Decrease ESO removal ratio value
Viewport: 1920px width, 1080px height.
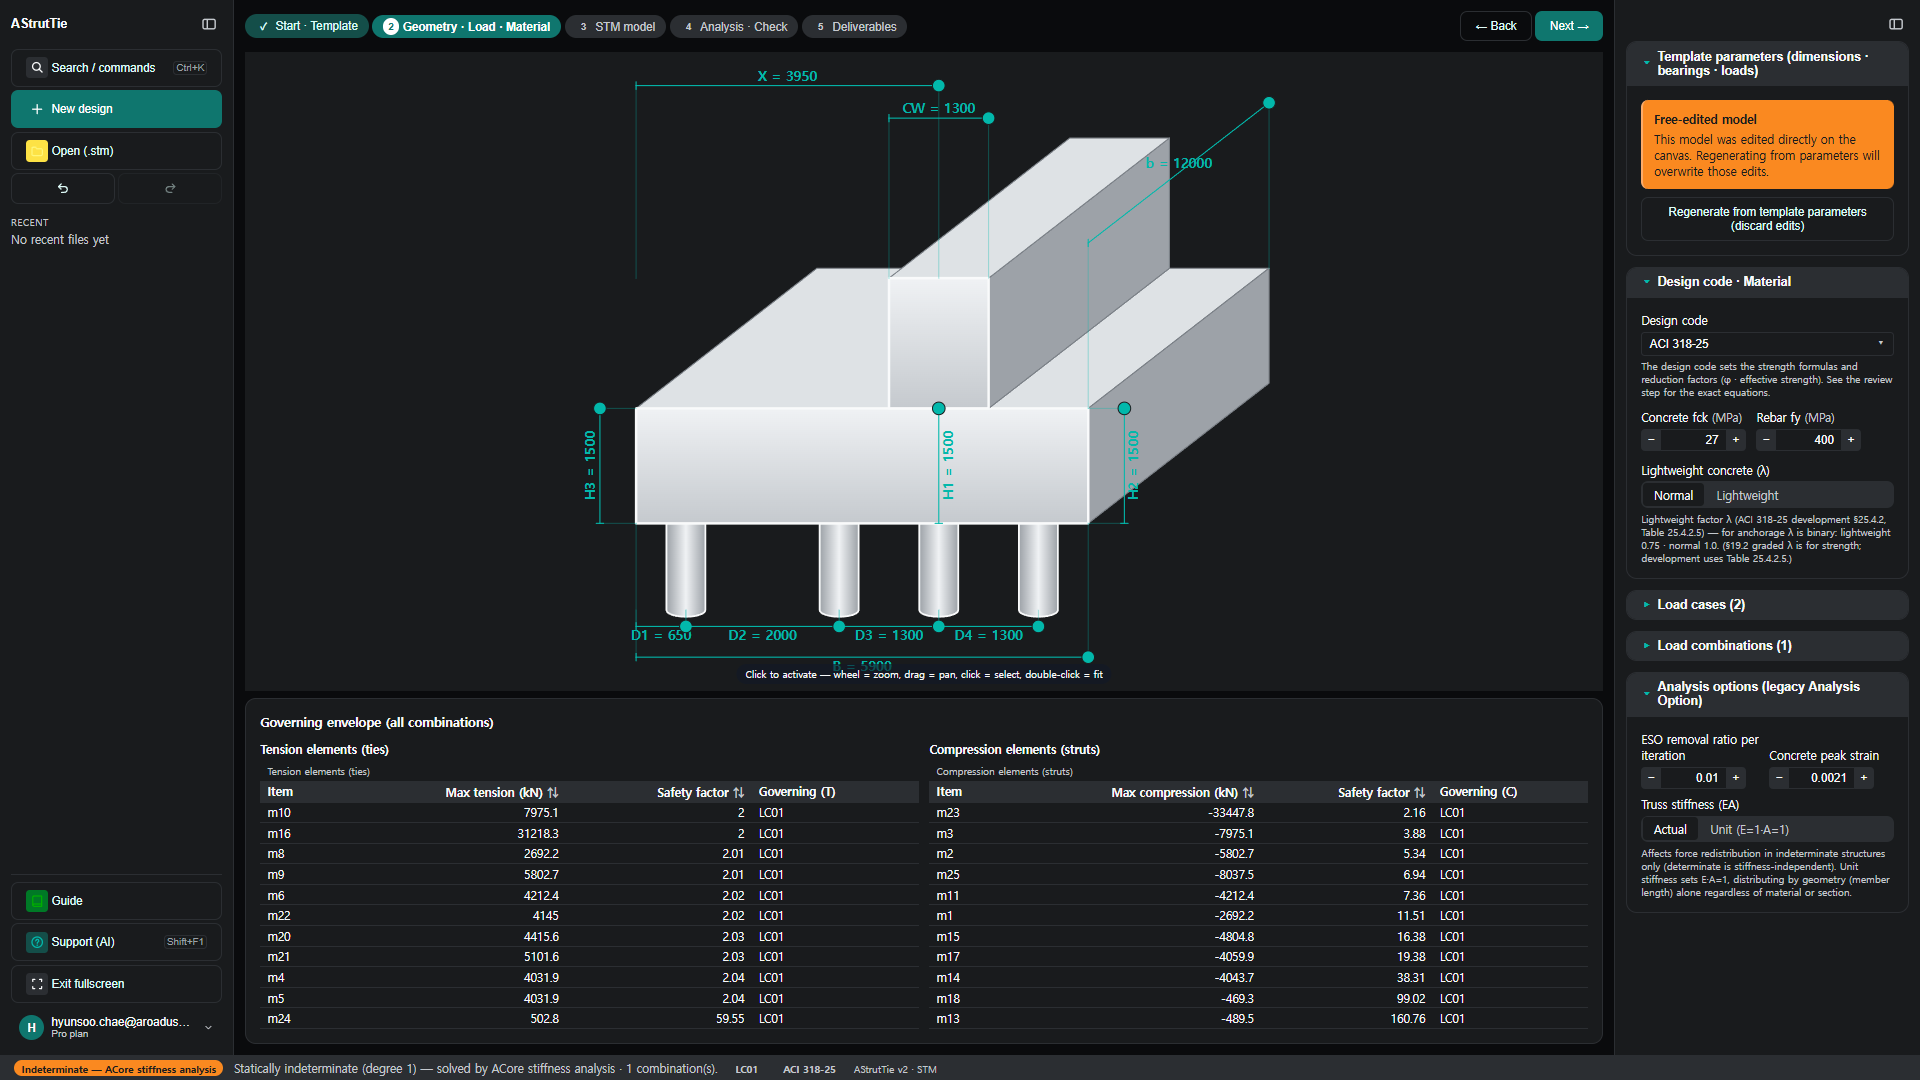click(x=1651, y=778)
